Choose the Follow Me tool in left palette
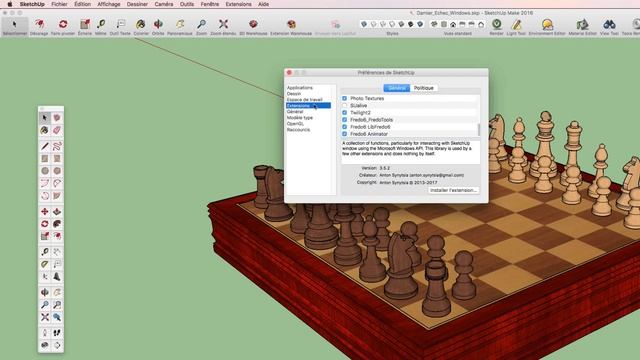Screen dimensions: 640x360 point(57,224)
